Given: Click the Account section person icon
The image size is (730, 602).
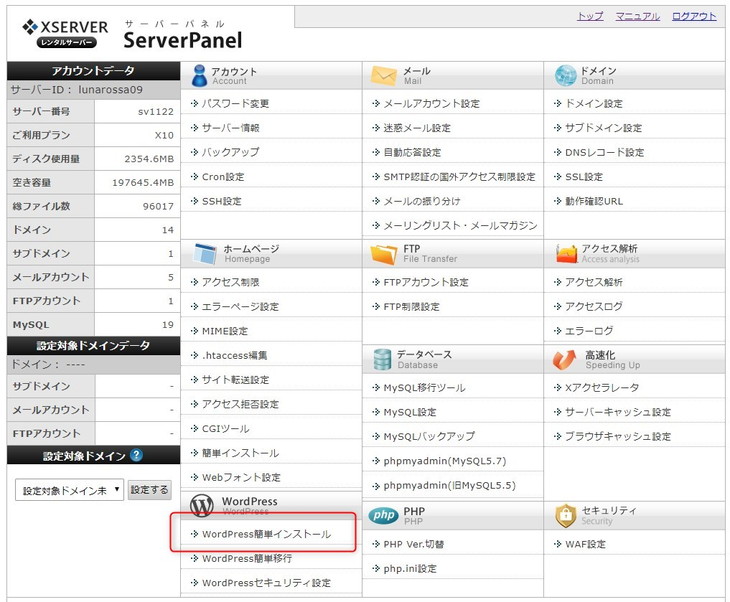Looking at the screenshot, I should 199,76.
